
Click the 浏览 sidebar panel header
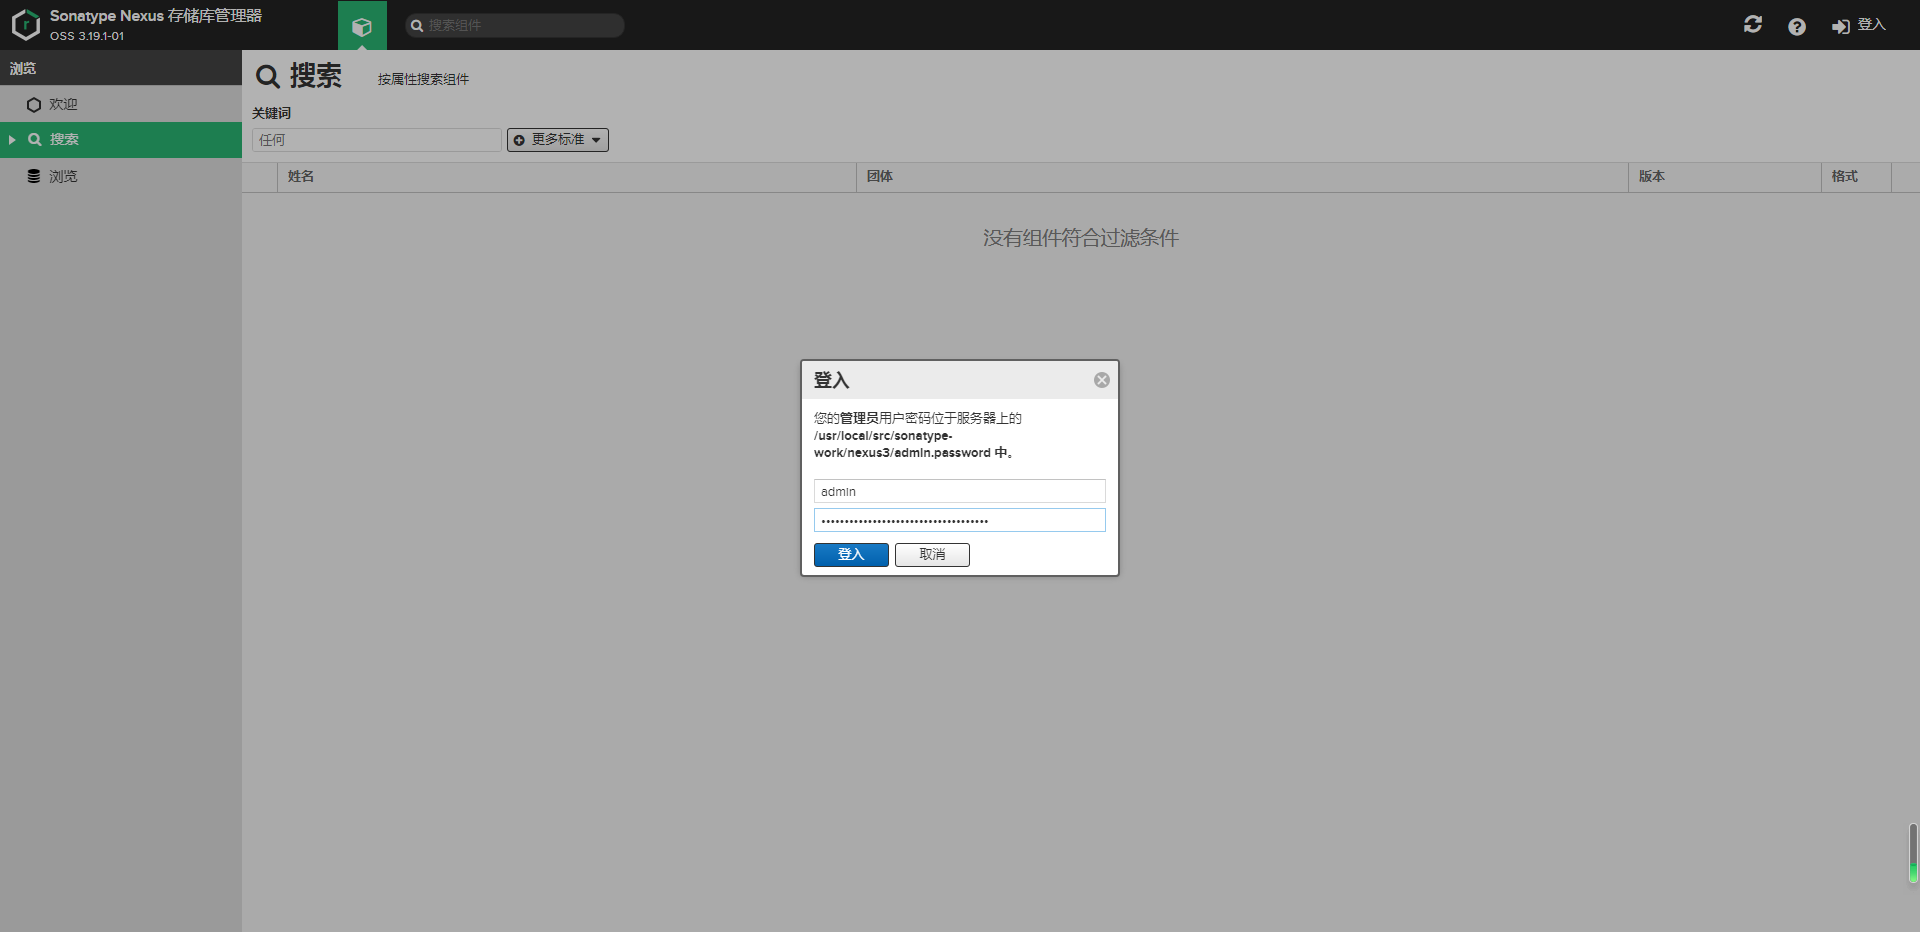coord(121,68)
